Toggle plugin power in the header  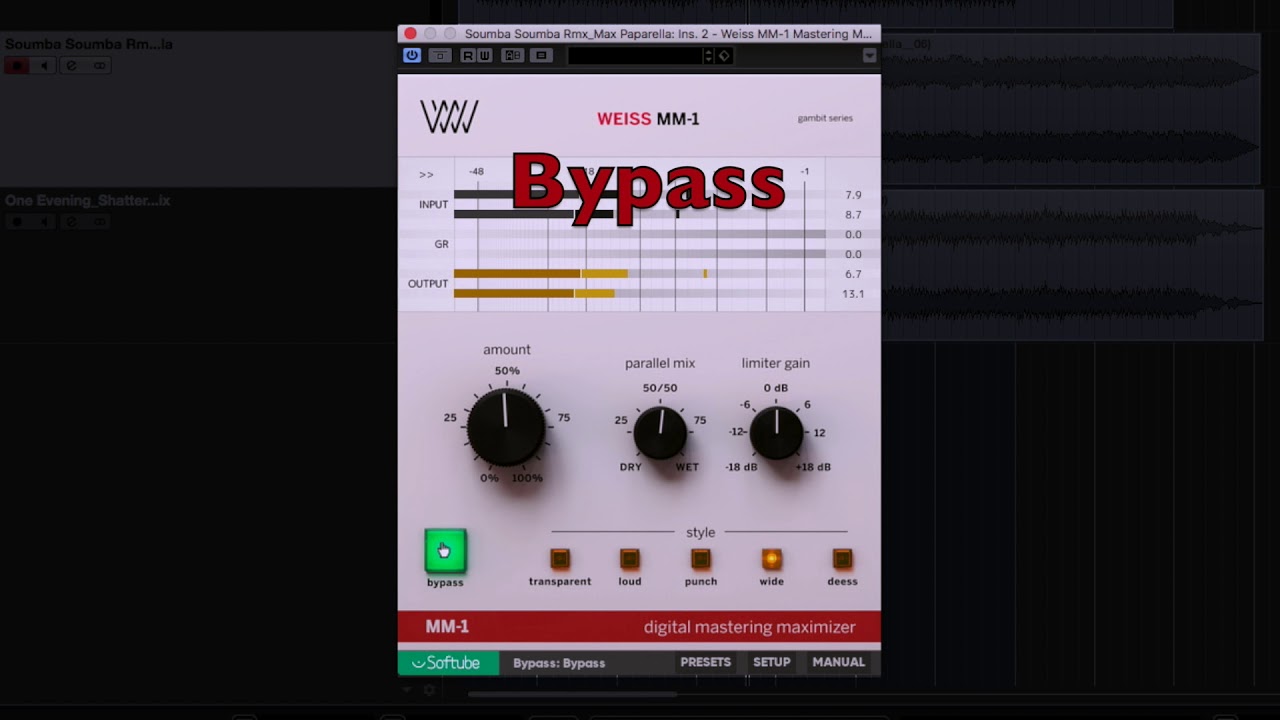(x=412, y=56)
